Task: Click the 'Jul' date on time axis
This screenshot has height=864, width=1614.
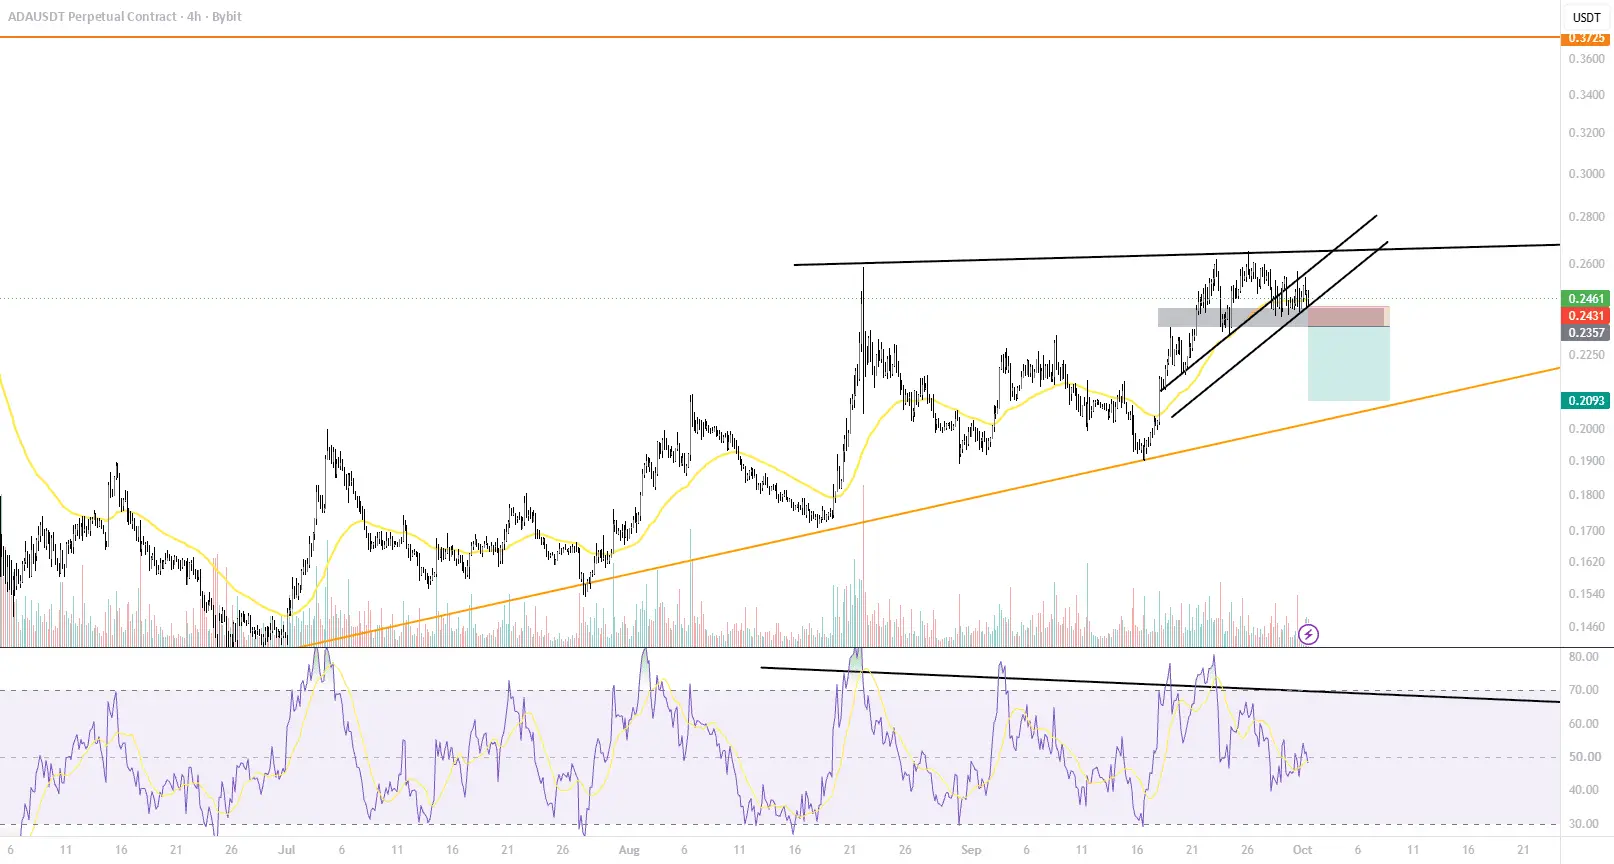Action: click(x=287, y=850)
